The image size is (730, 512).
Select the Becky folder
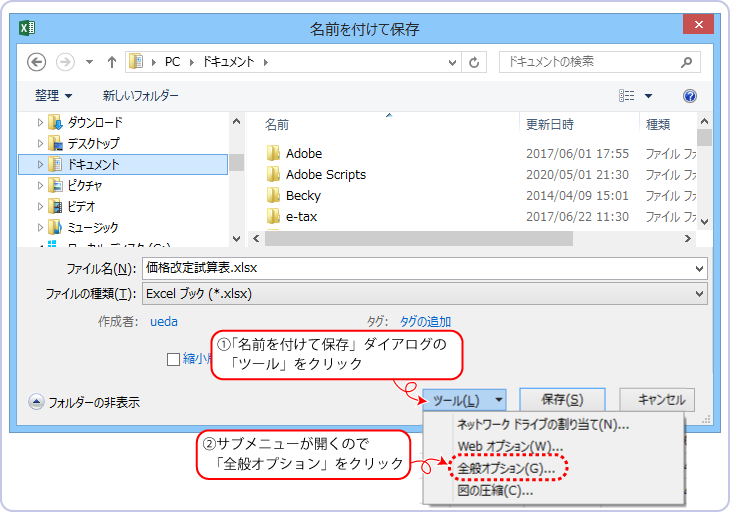(303, 195)
